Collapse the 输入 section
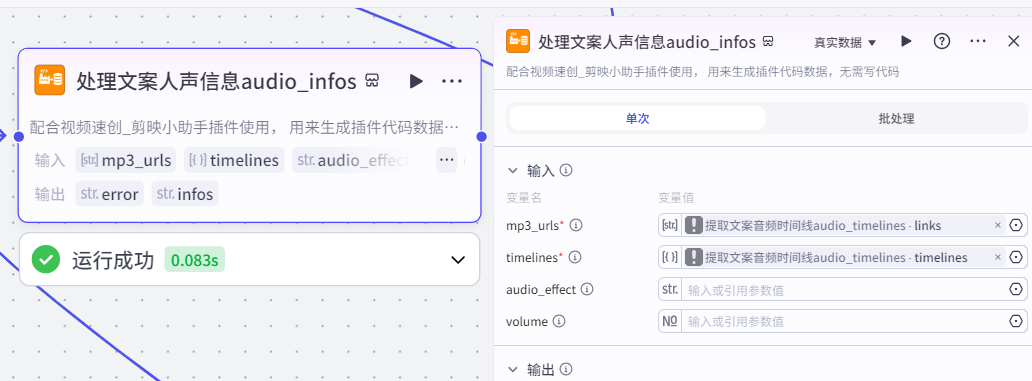 [x=513, y=170]
